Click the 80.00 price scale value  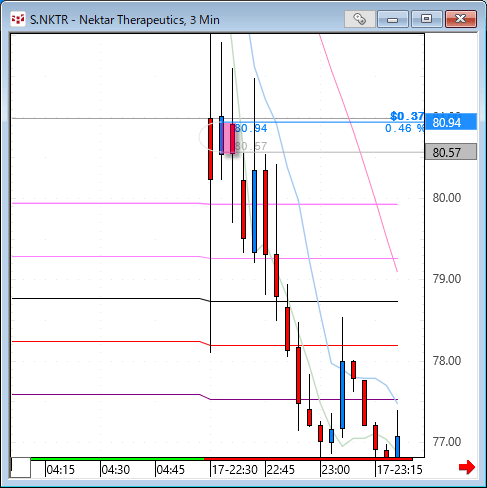pos(447,198)
